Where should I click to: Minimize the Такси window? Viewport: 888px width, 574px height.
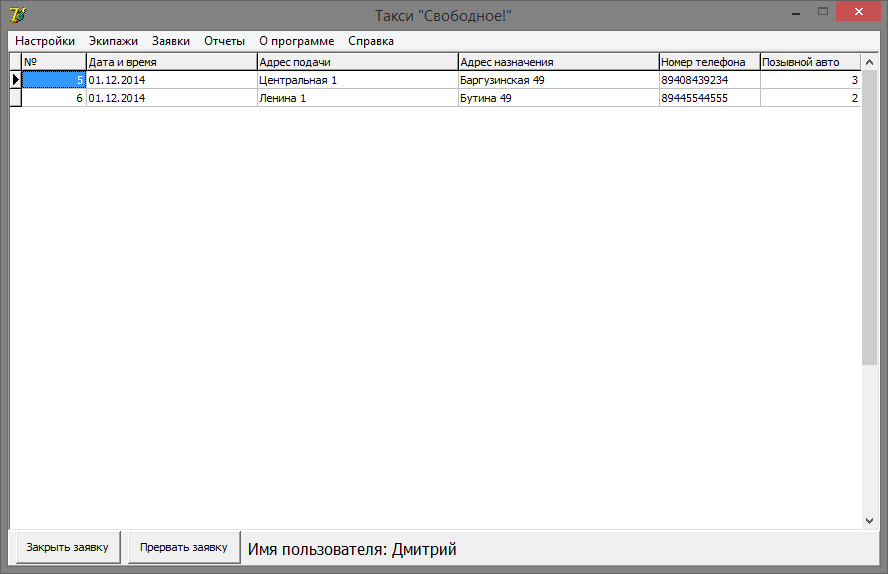click(x=796, y=12)
